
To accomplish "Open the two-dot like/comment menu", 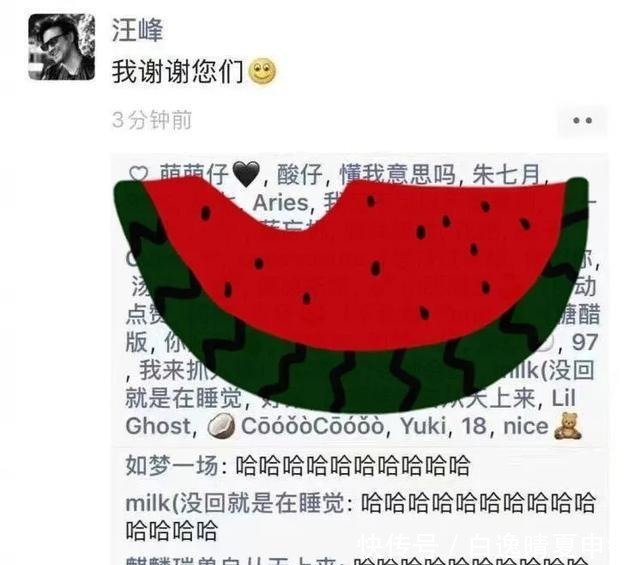I will click(582, 120).
